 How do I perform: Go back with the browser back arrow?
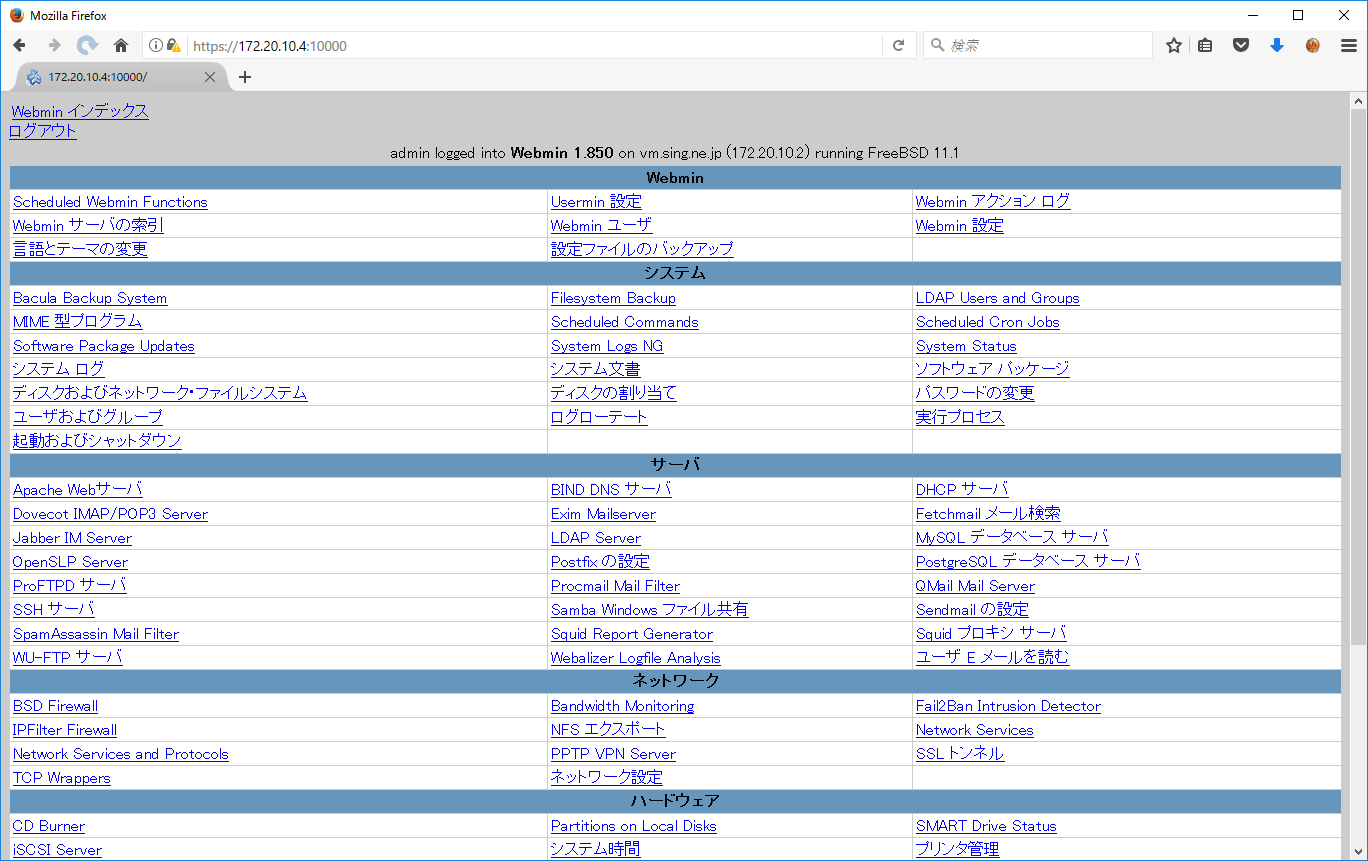[20, 45]
